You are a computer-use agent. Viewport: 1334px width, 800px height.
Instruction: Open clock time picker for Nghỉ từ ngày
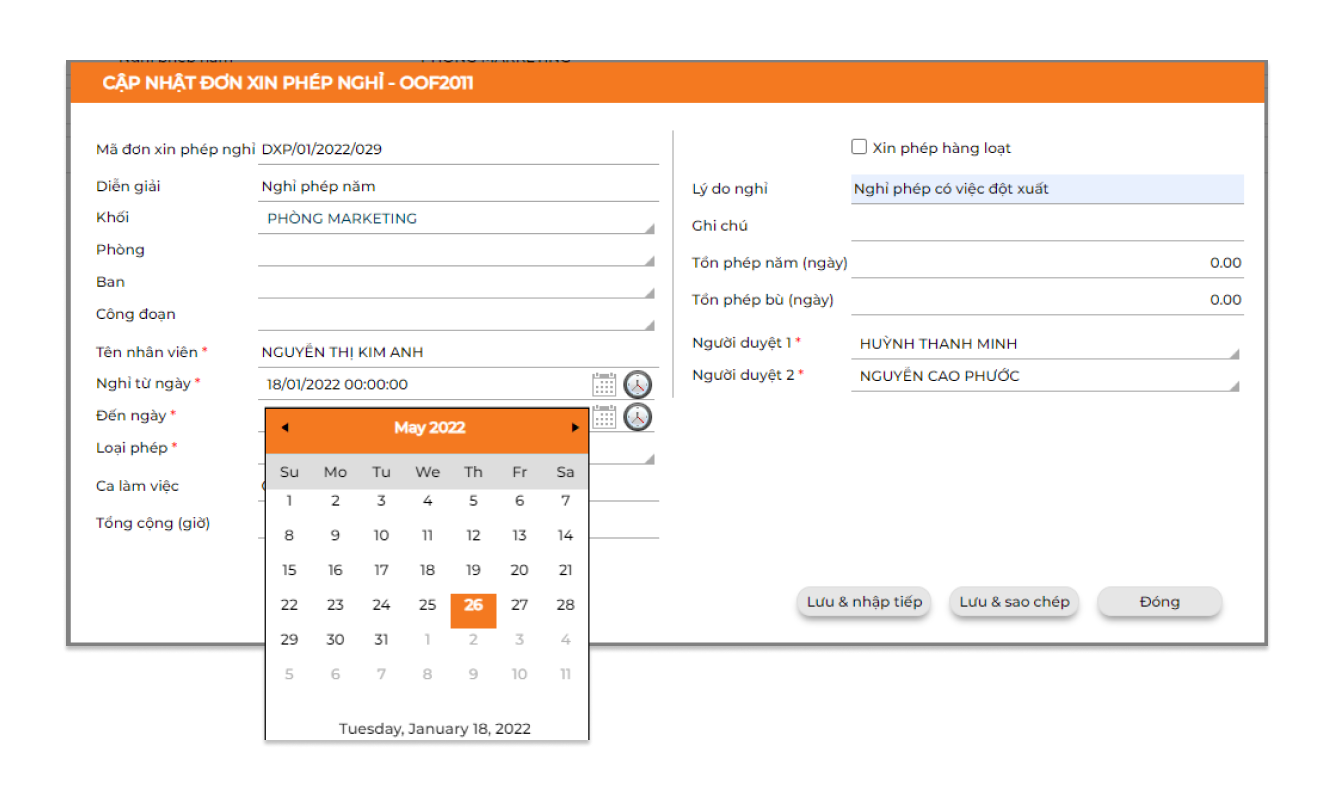coord(637,385)
